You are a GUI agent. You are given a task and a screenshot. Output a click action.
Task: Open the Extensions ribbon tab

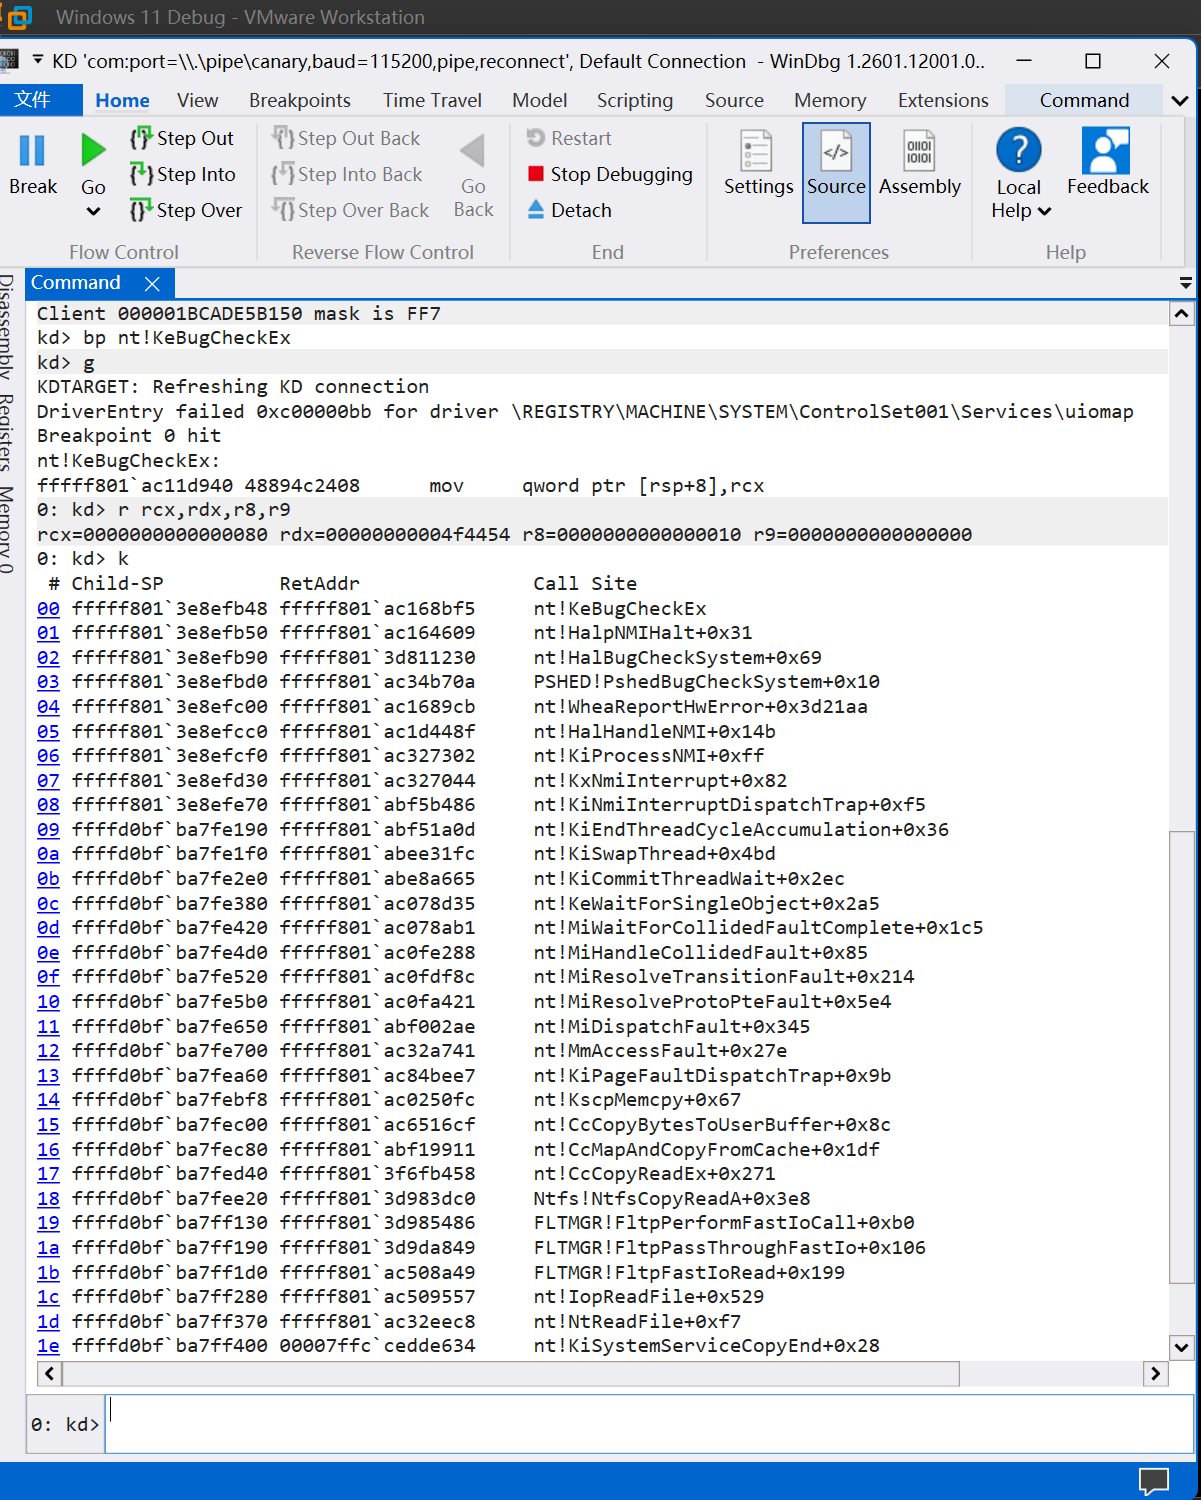coord(943,100)
